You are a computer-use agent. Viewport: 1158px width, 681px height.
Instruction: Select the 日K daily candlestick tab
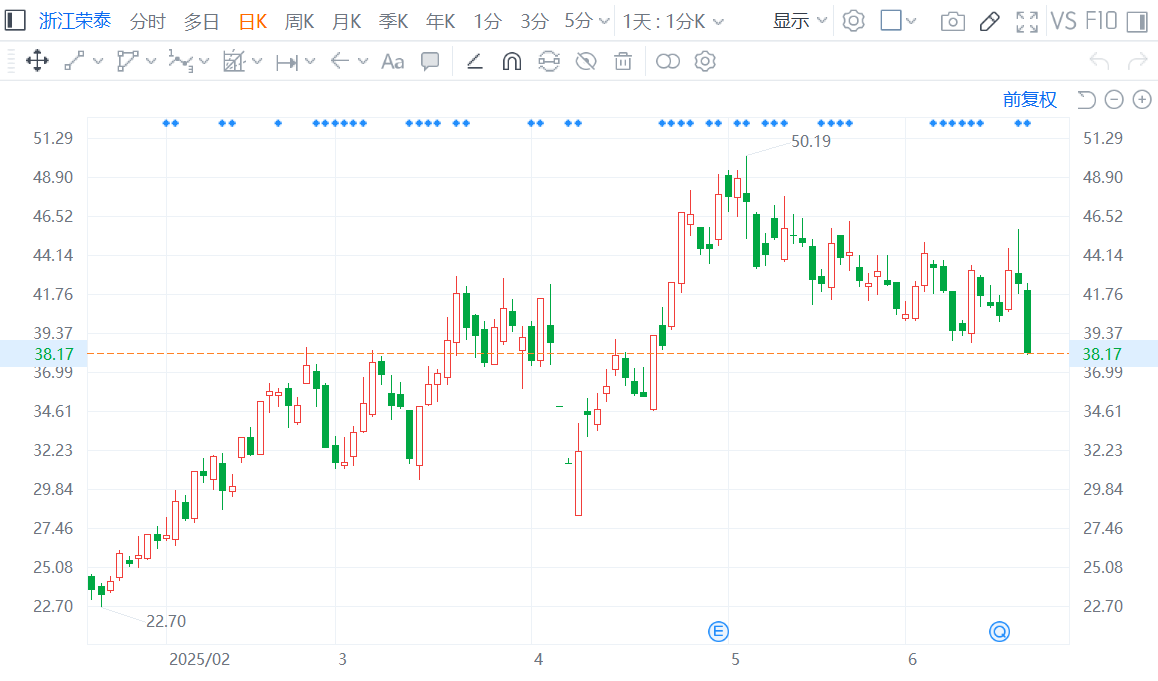253,21
